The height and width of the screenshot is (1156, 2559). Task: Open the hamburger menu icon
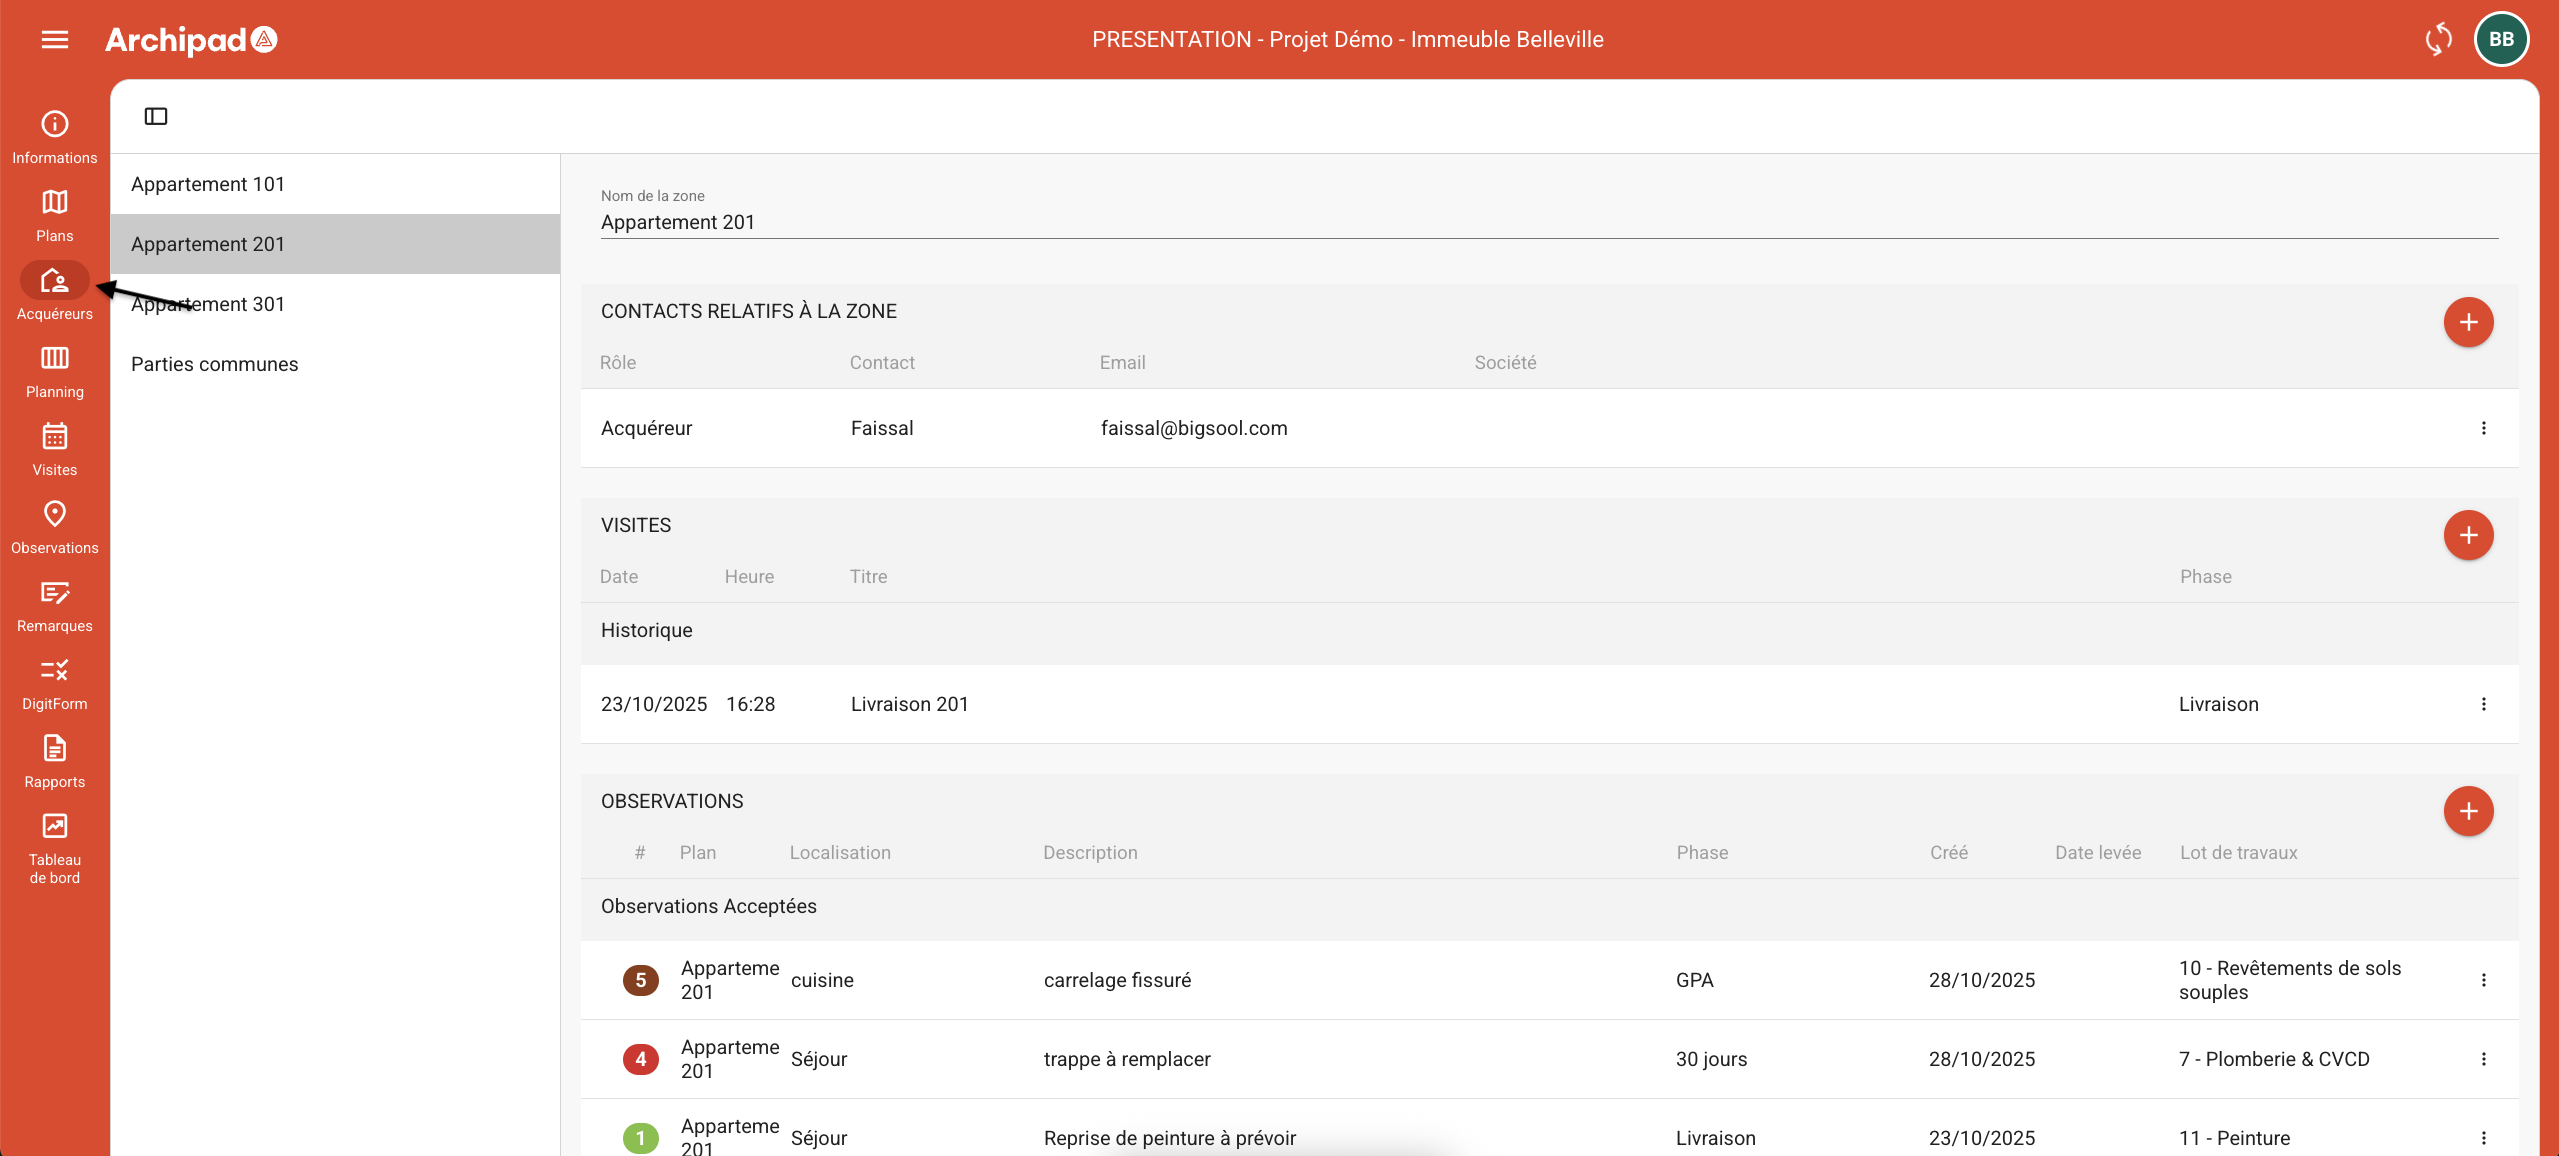[x=55, y=39]
